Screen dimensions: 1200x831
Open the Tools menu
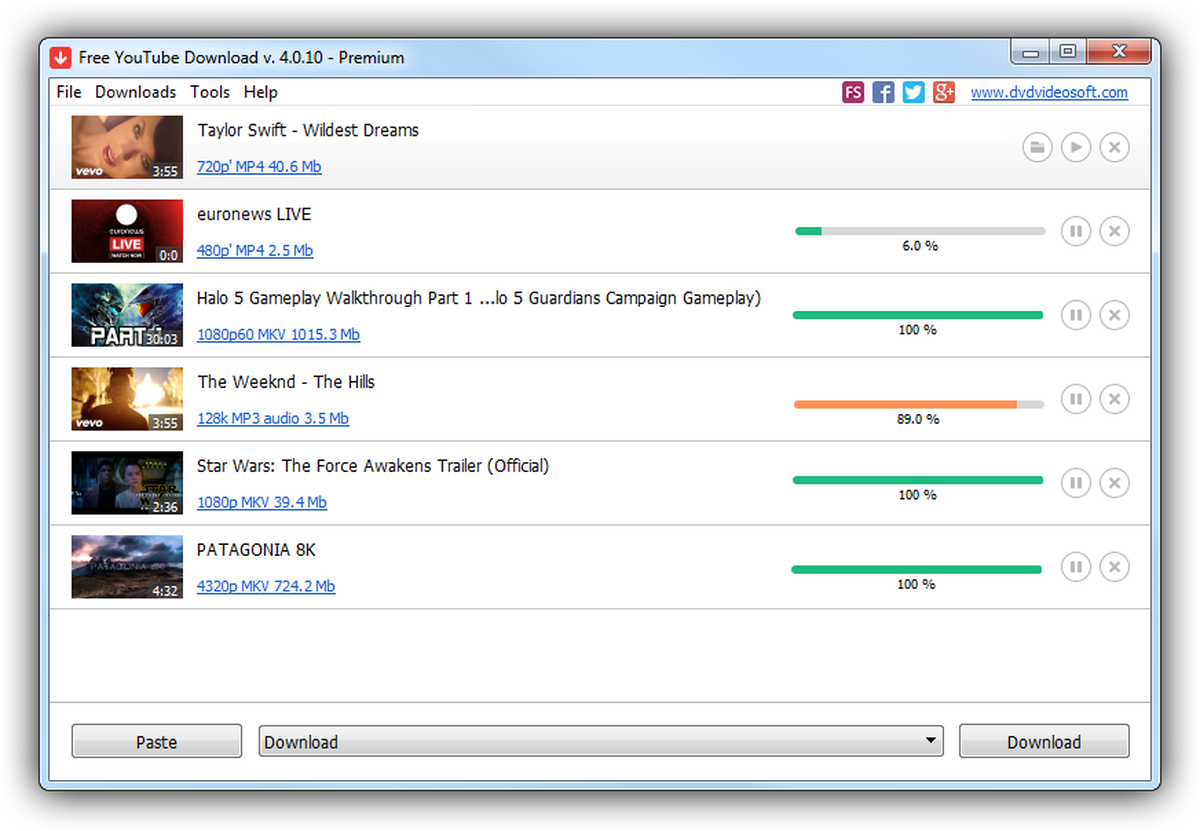coord(210,92)
